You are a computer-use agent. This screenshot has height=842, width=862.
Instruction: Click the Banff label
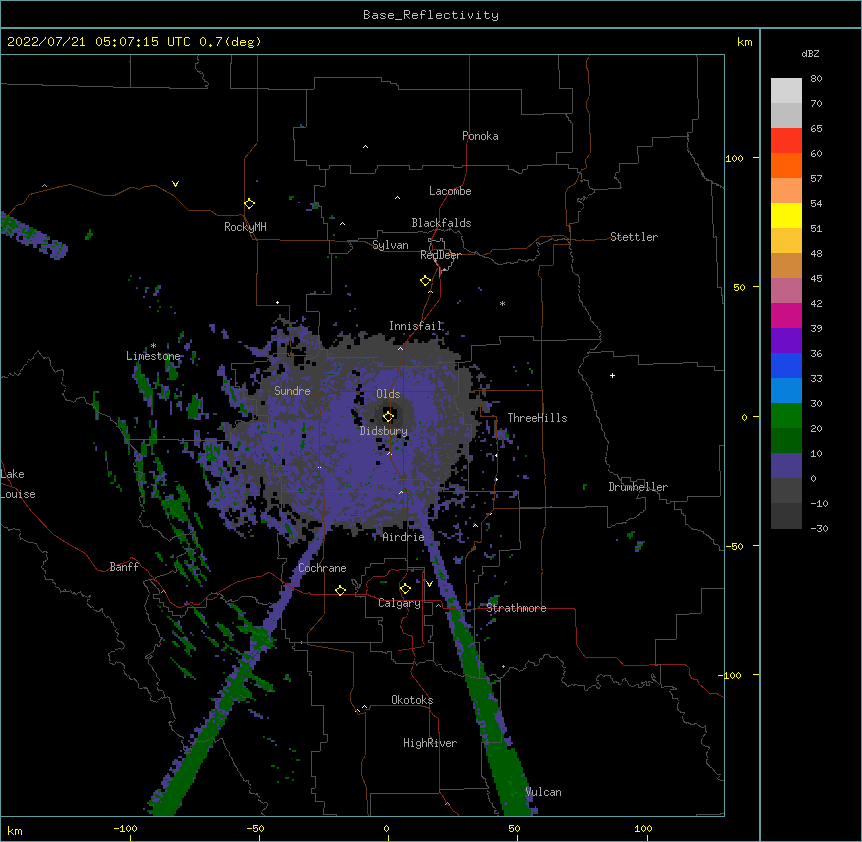click(x=124, y=567)
